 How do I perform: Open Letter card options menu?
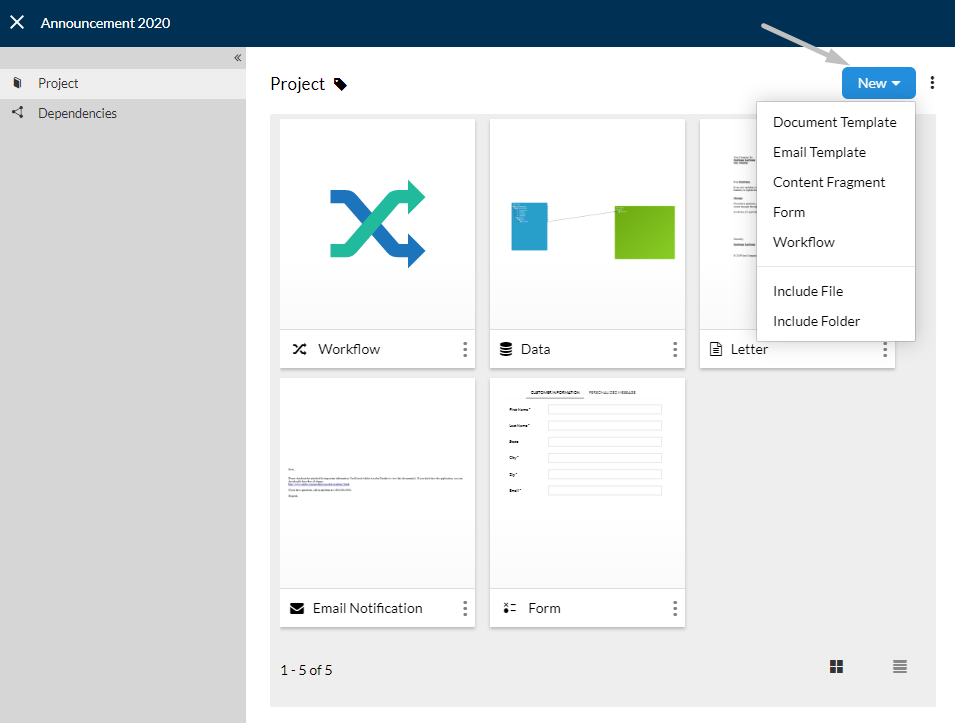point(885,350)
